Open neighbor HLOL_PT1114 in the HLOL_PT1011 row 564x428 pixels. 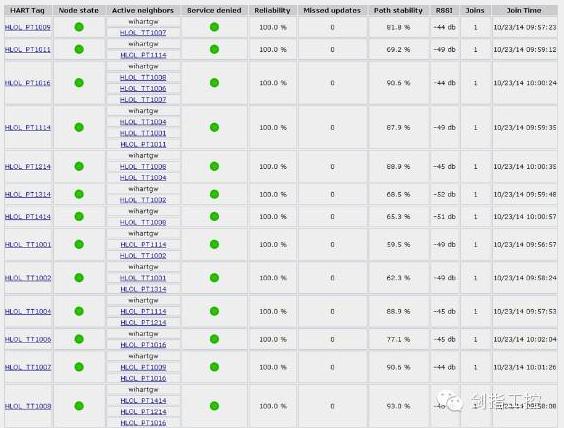point(143,55)
